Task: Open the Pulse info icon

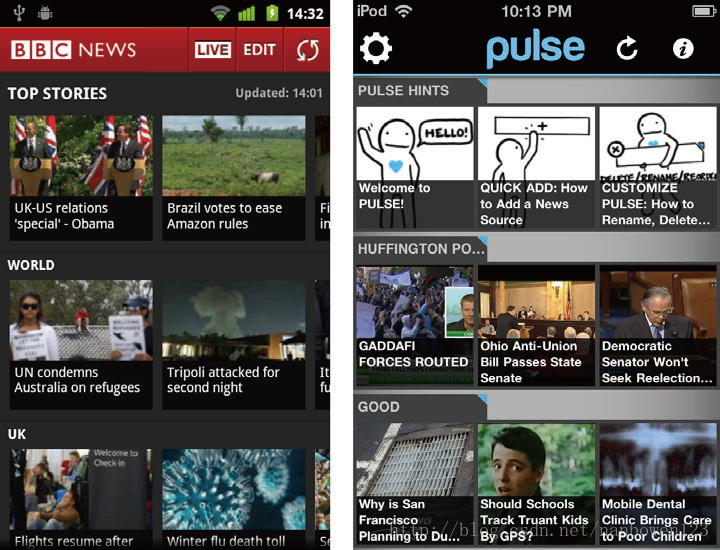Action: (x=683, y=48)
